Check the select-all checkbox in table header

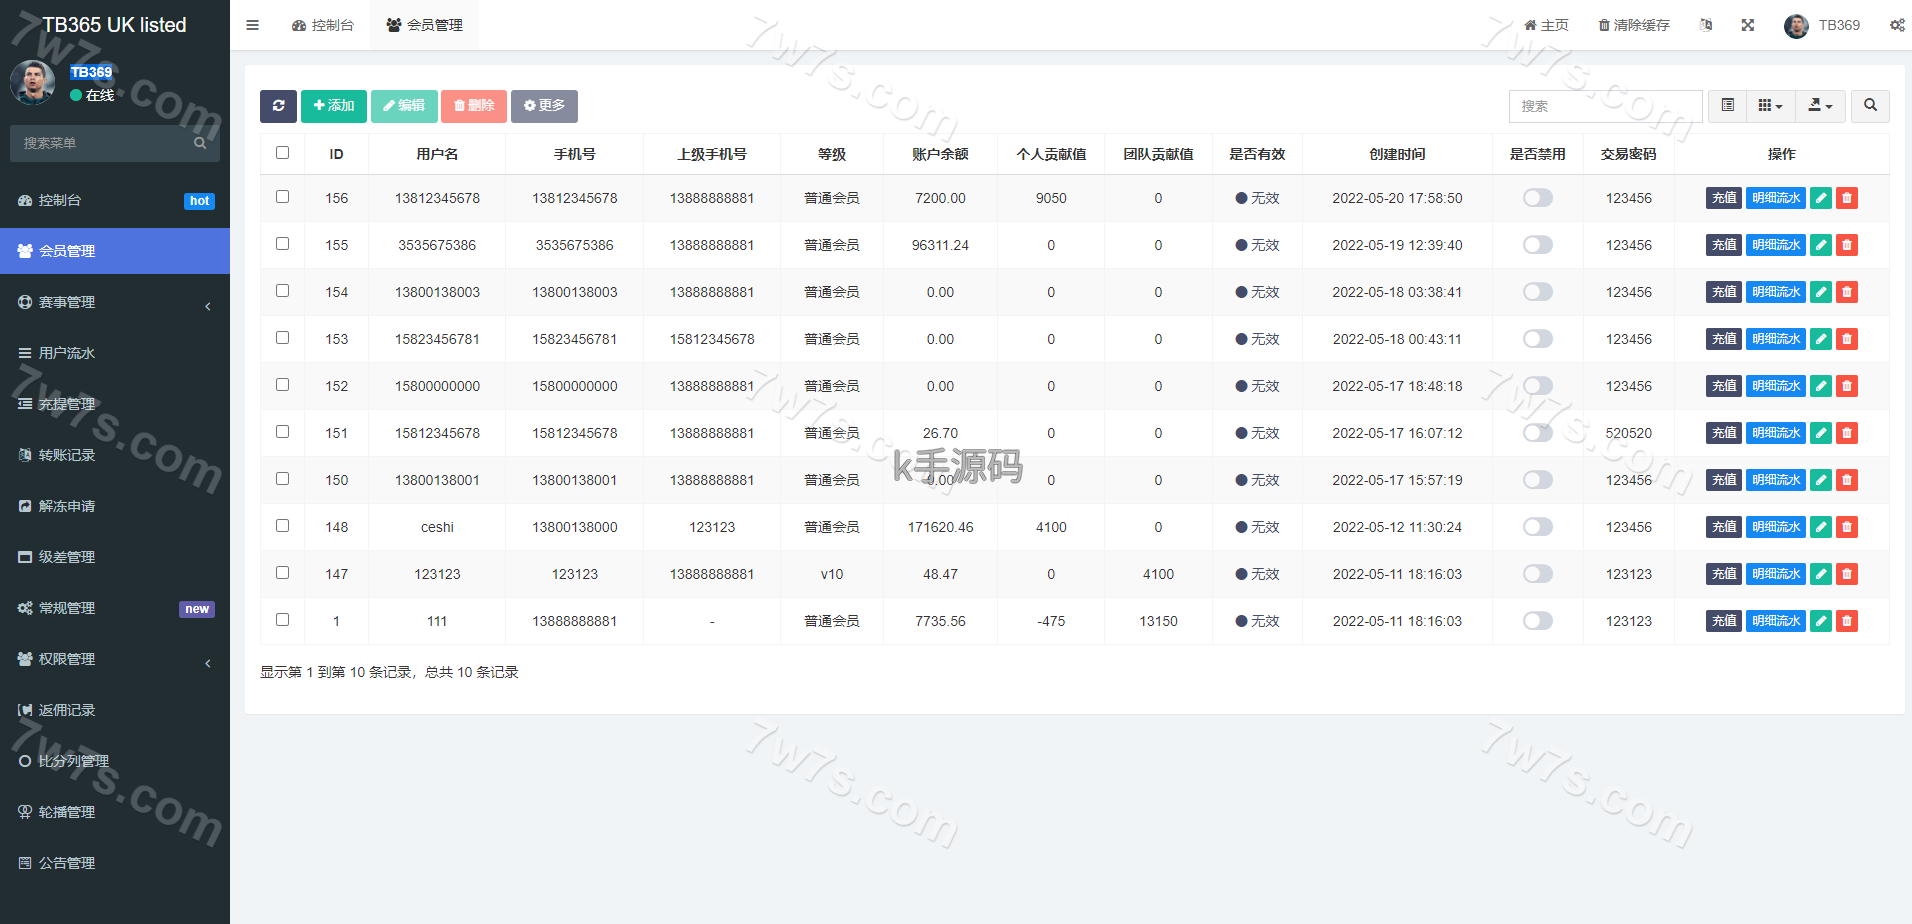point(283,153)
